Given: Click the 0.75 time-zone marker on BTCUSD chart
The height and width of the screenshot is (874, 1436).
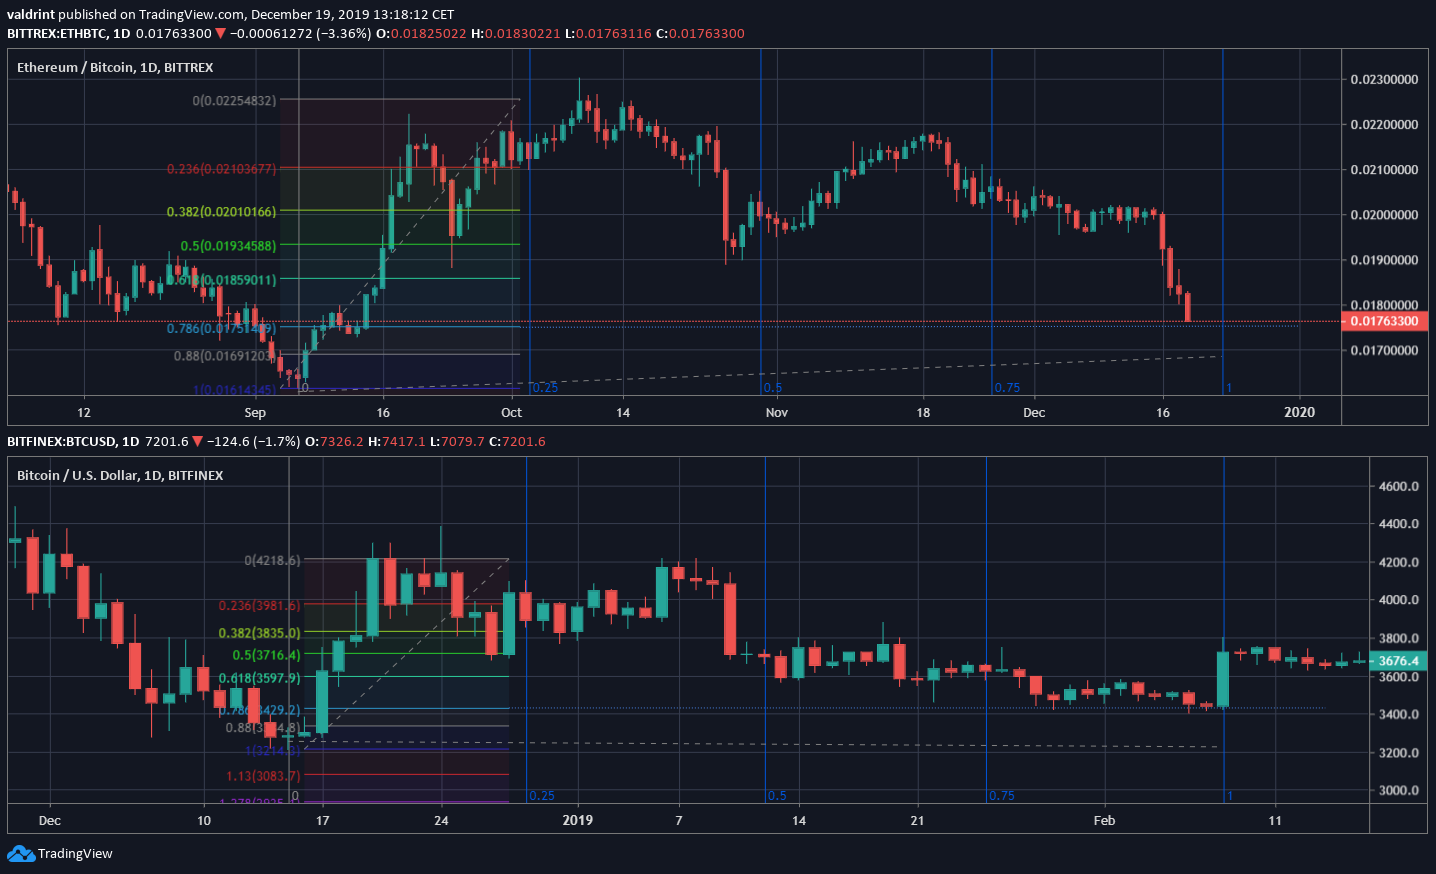Looking at the screenshot, I should [1002, 796].
